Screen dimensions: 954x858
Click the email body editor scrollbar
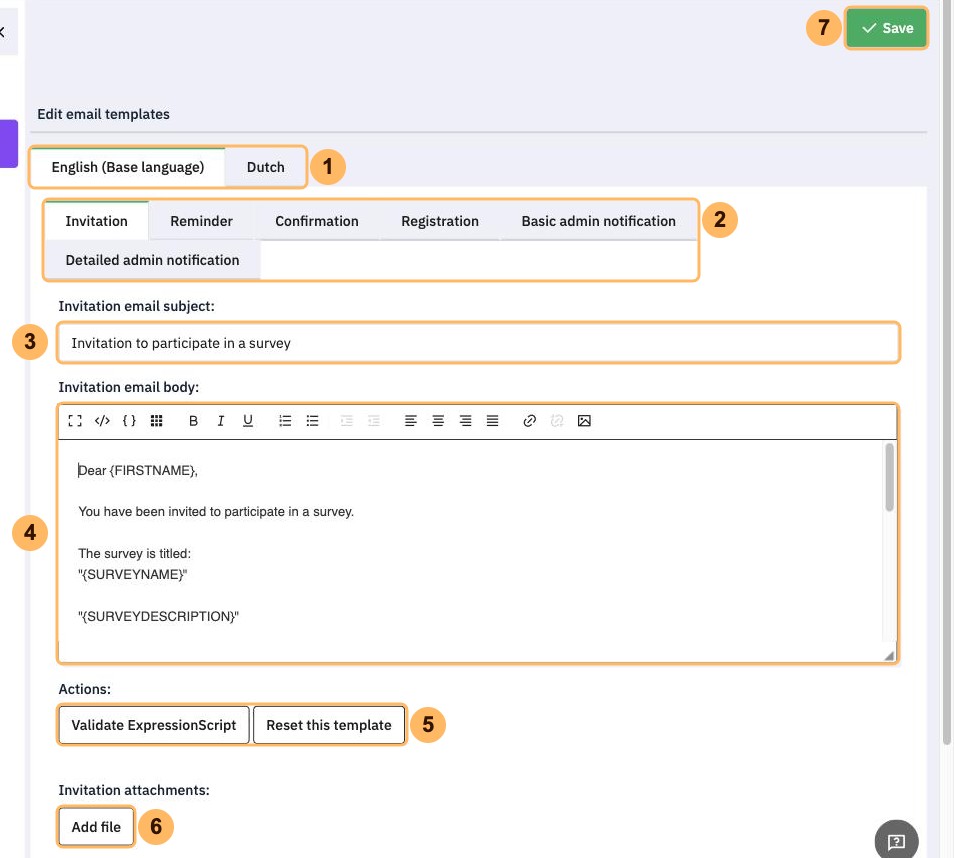[889, 478]
